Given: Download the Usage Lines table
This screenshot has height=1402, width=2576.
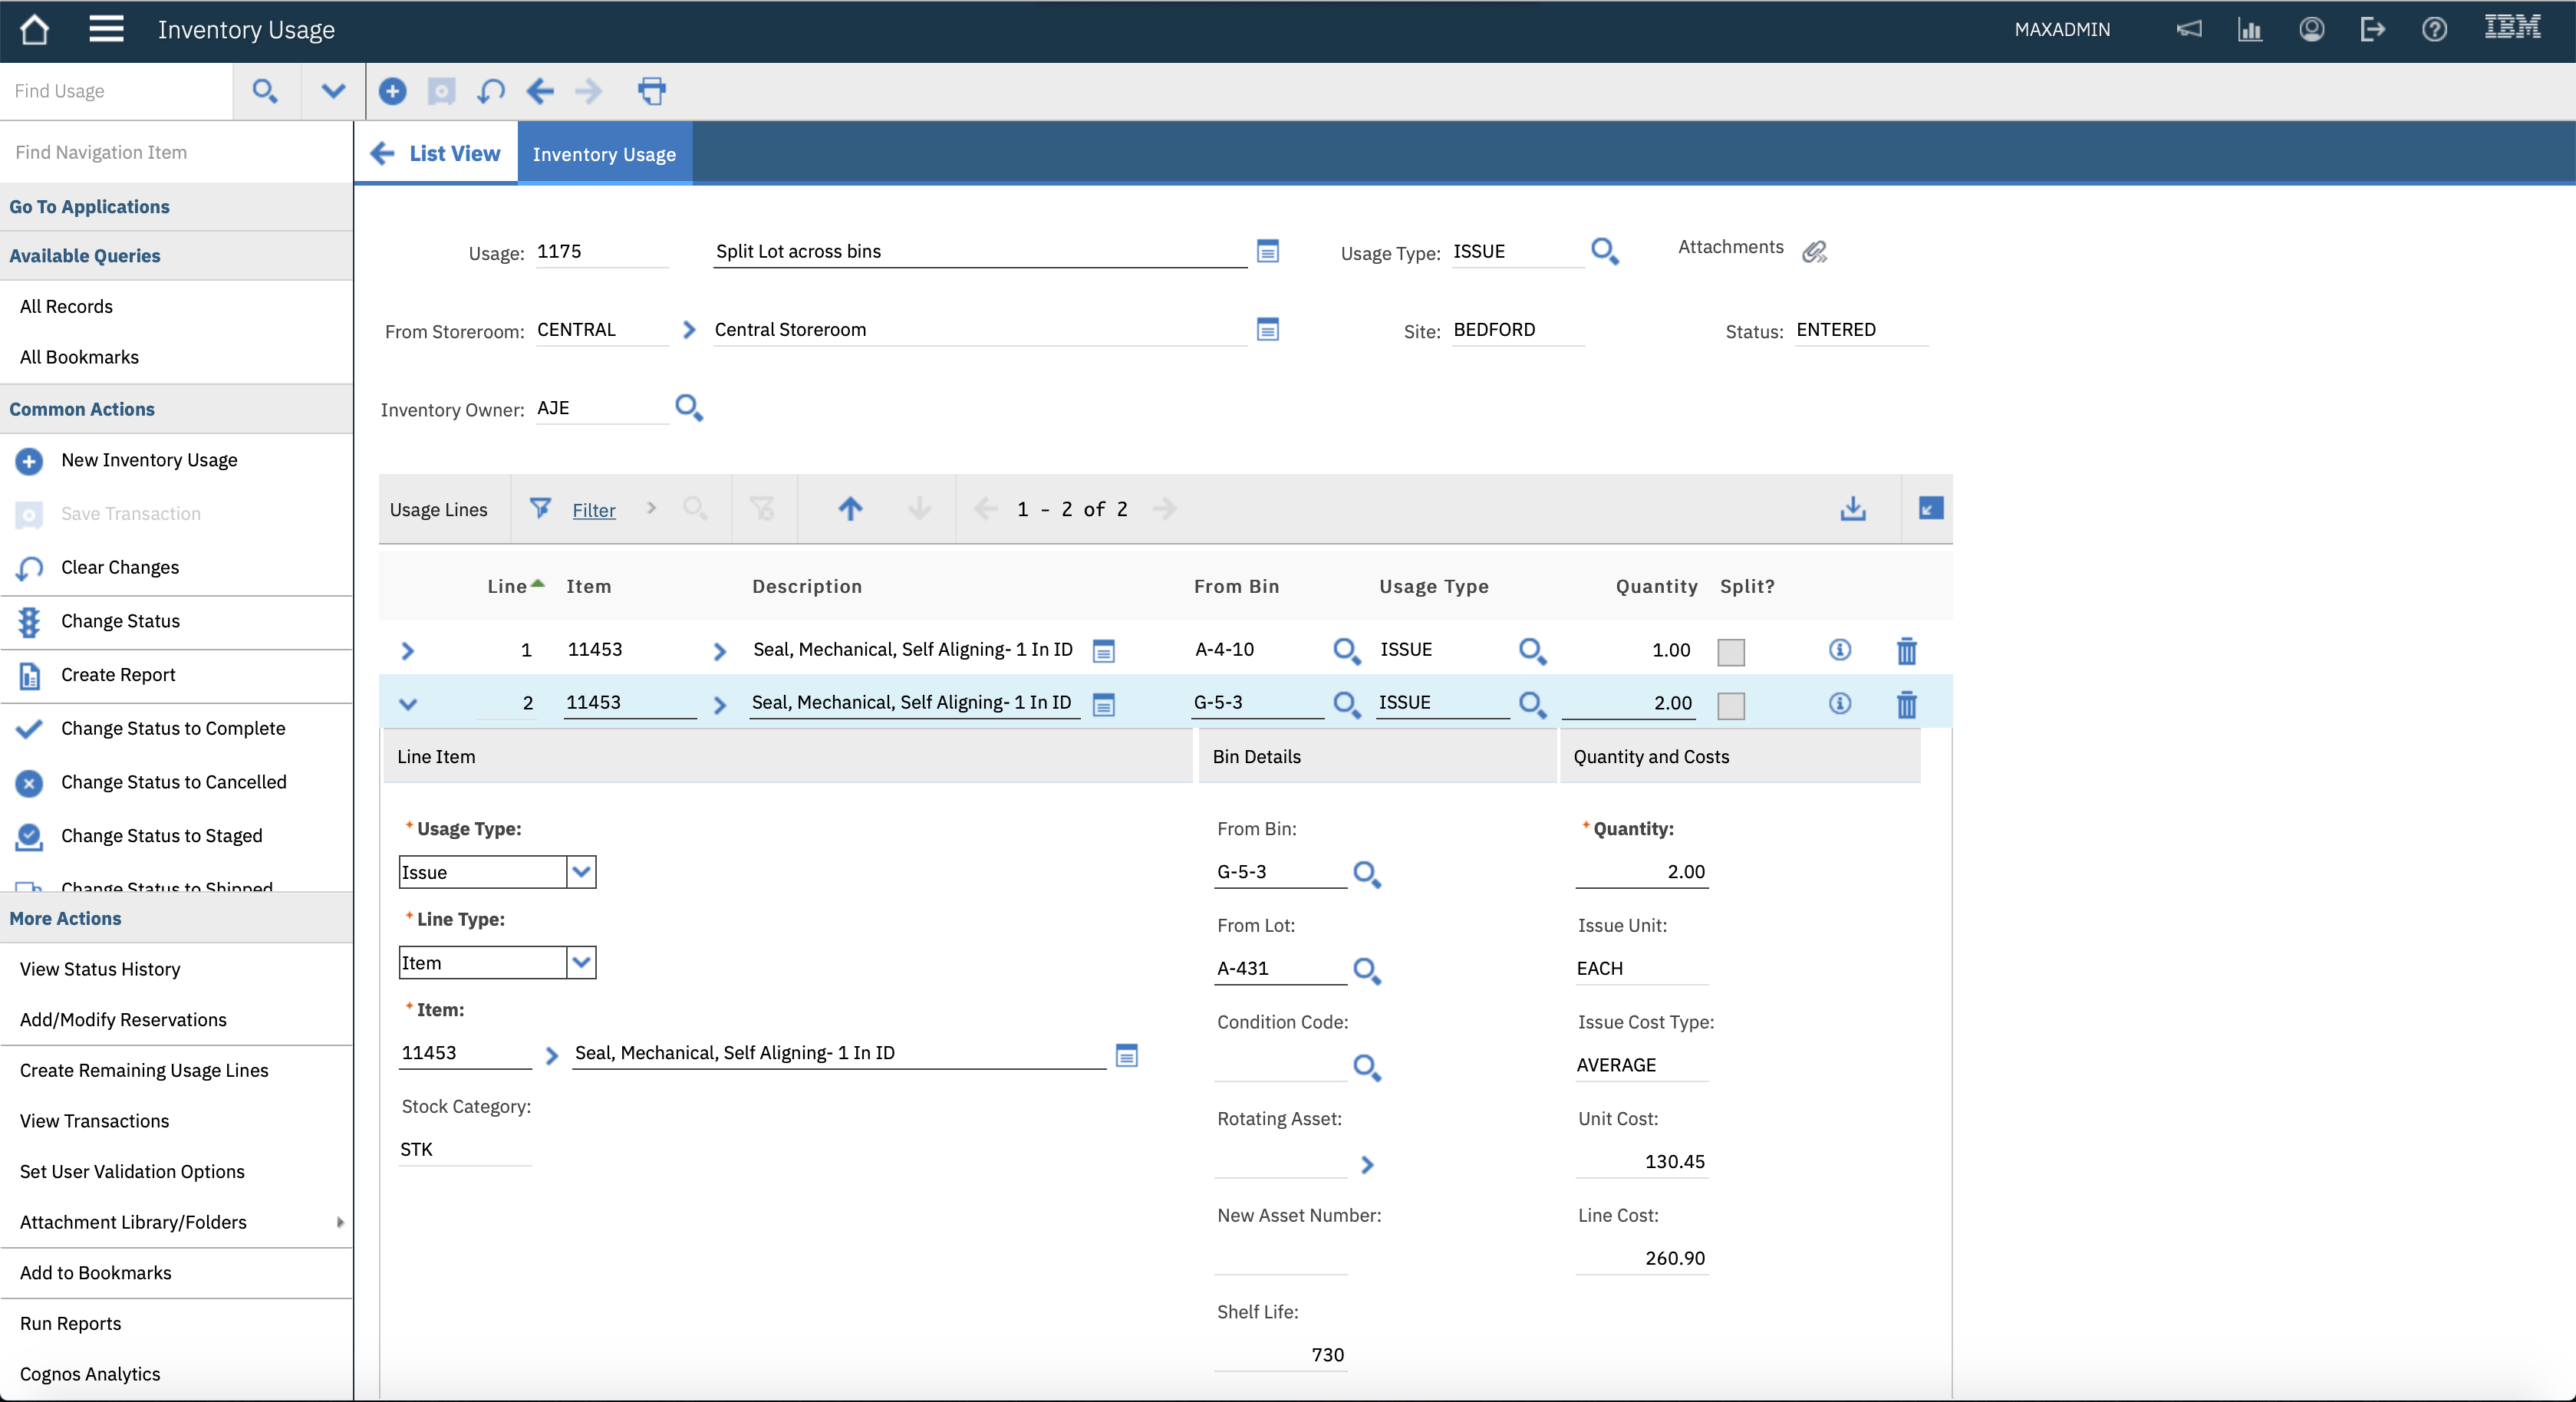Looking at the screenshot, I should tap(1852, 508).
